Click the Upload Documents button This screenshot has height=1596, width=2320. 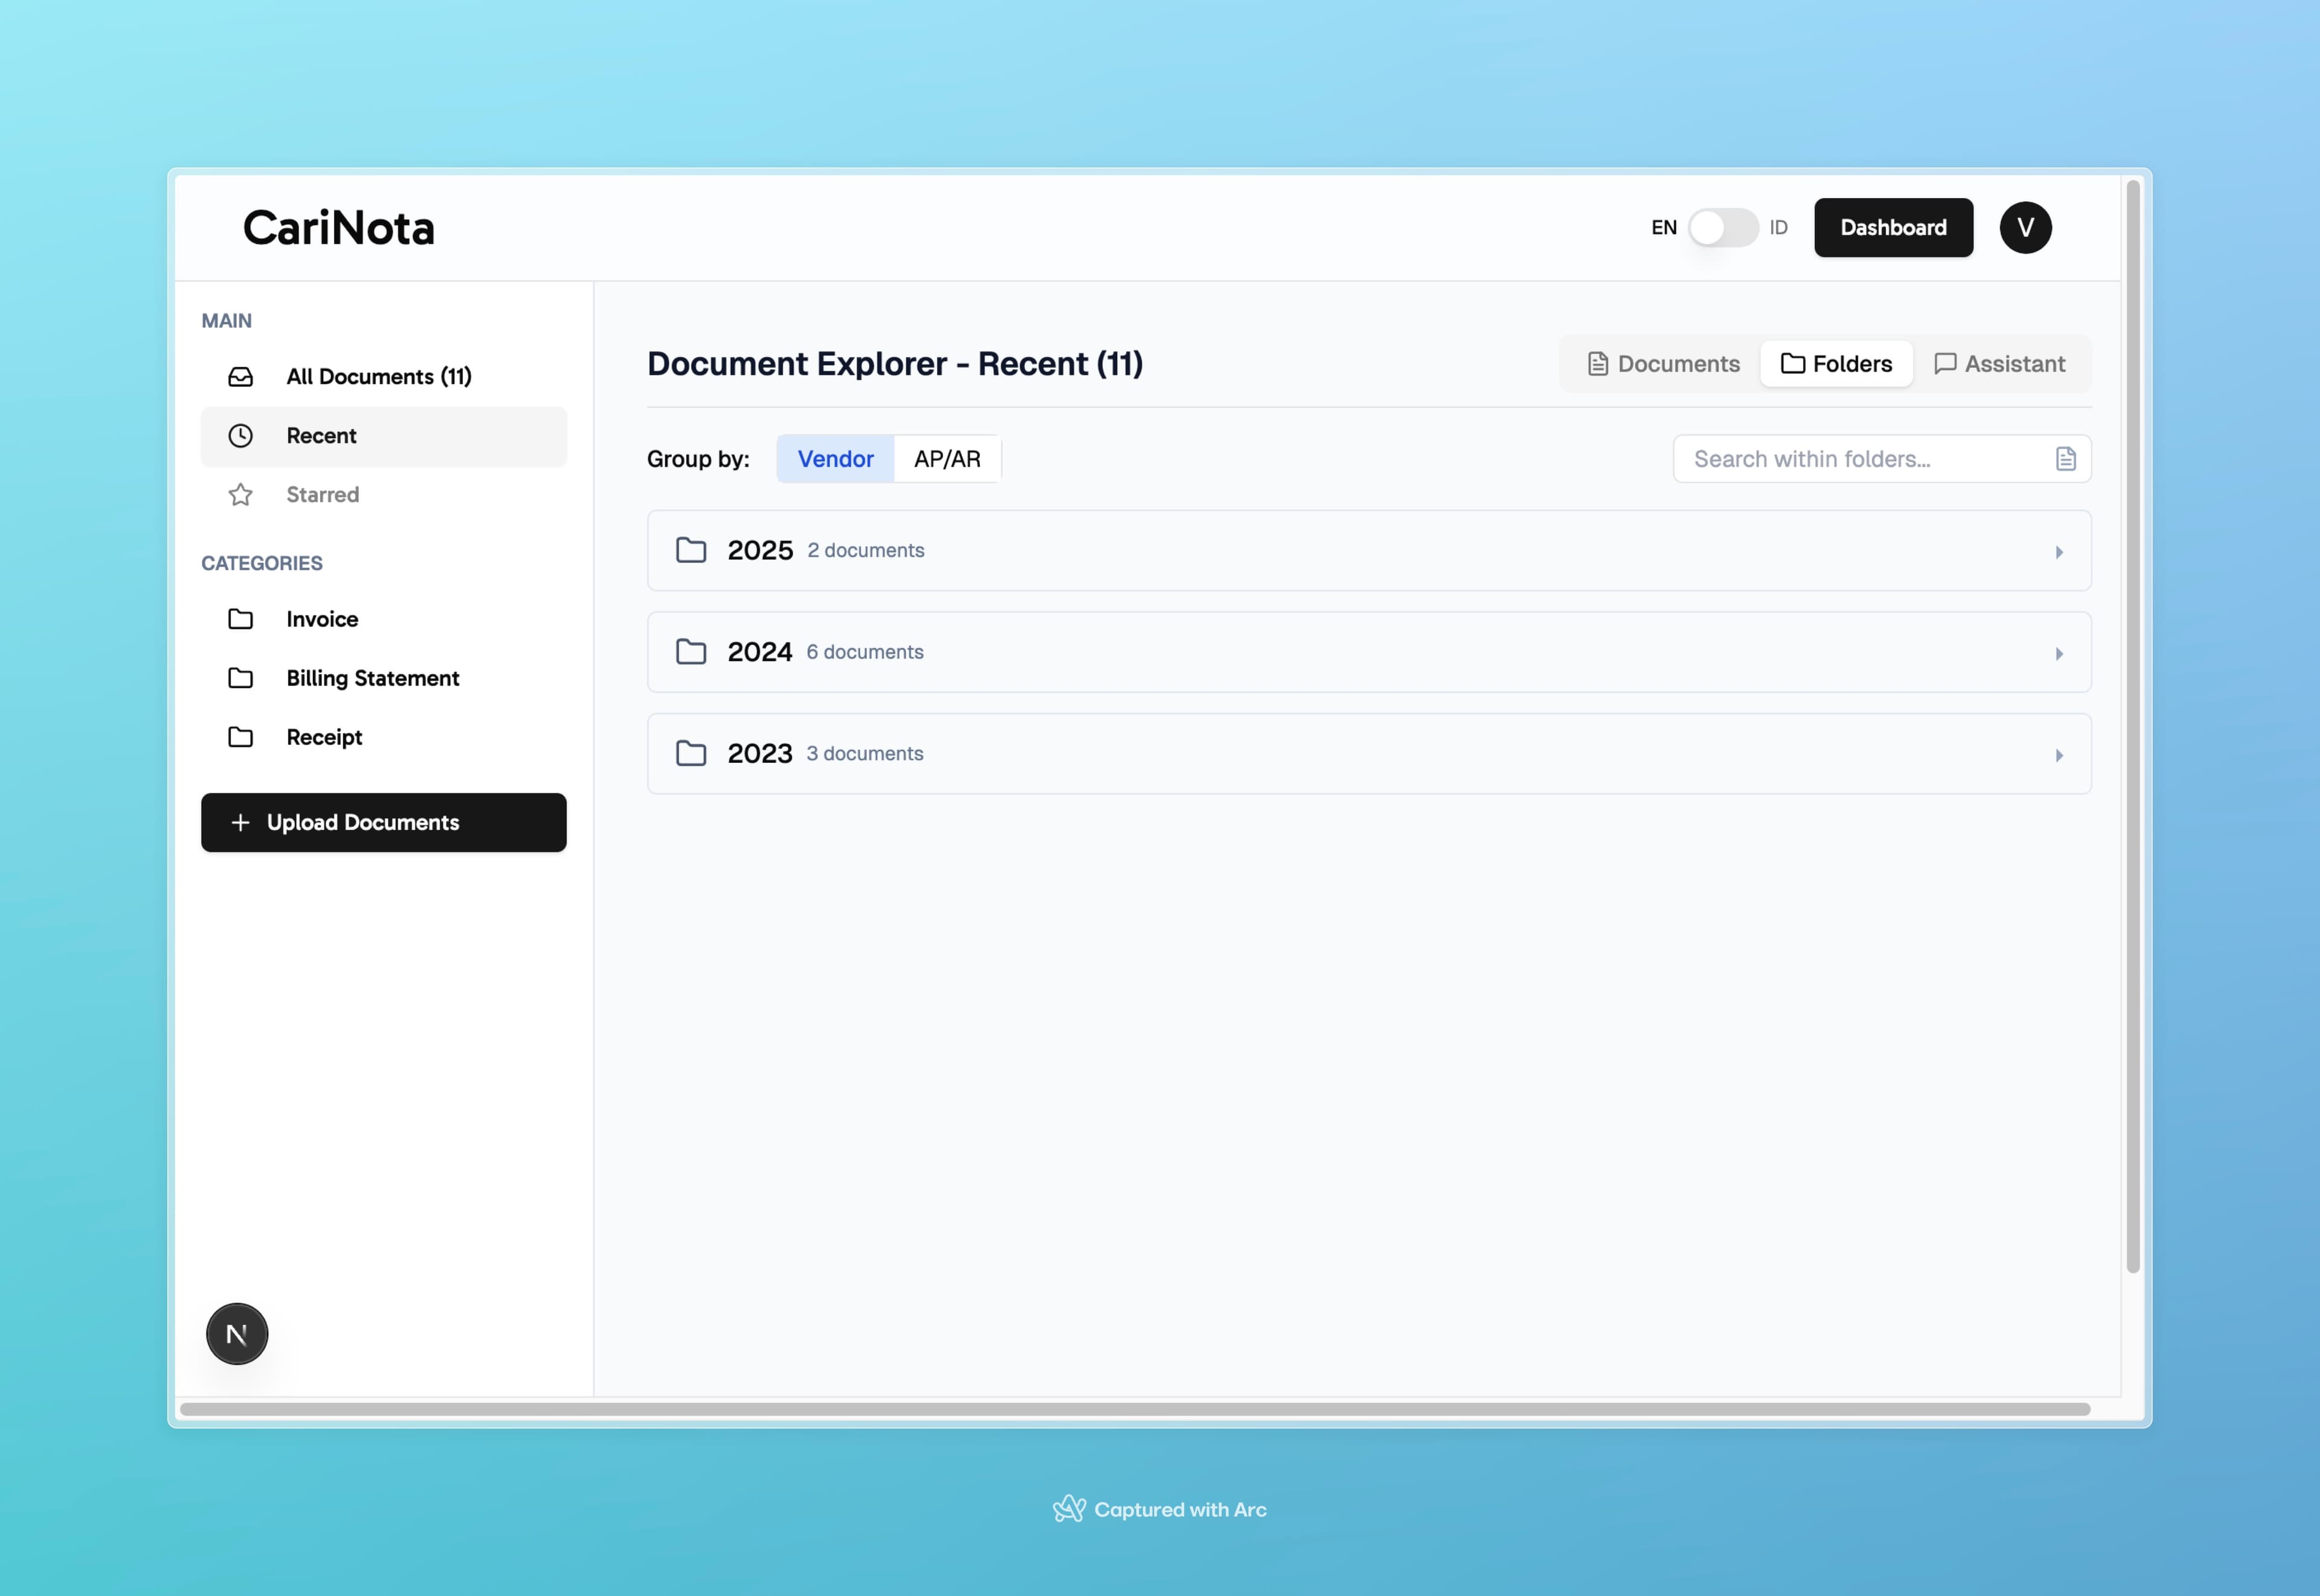[x=384, y=822]
